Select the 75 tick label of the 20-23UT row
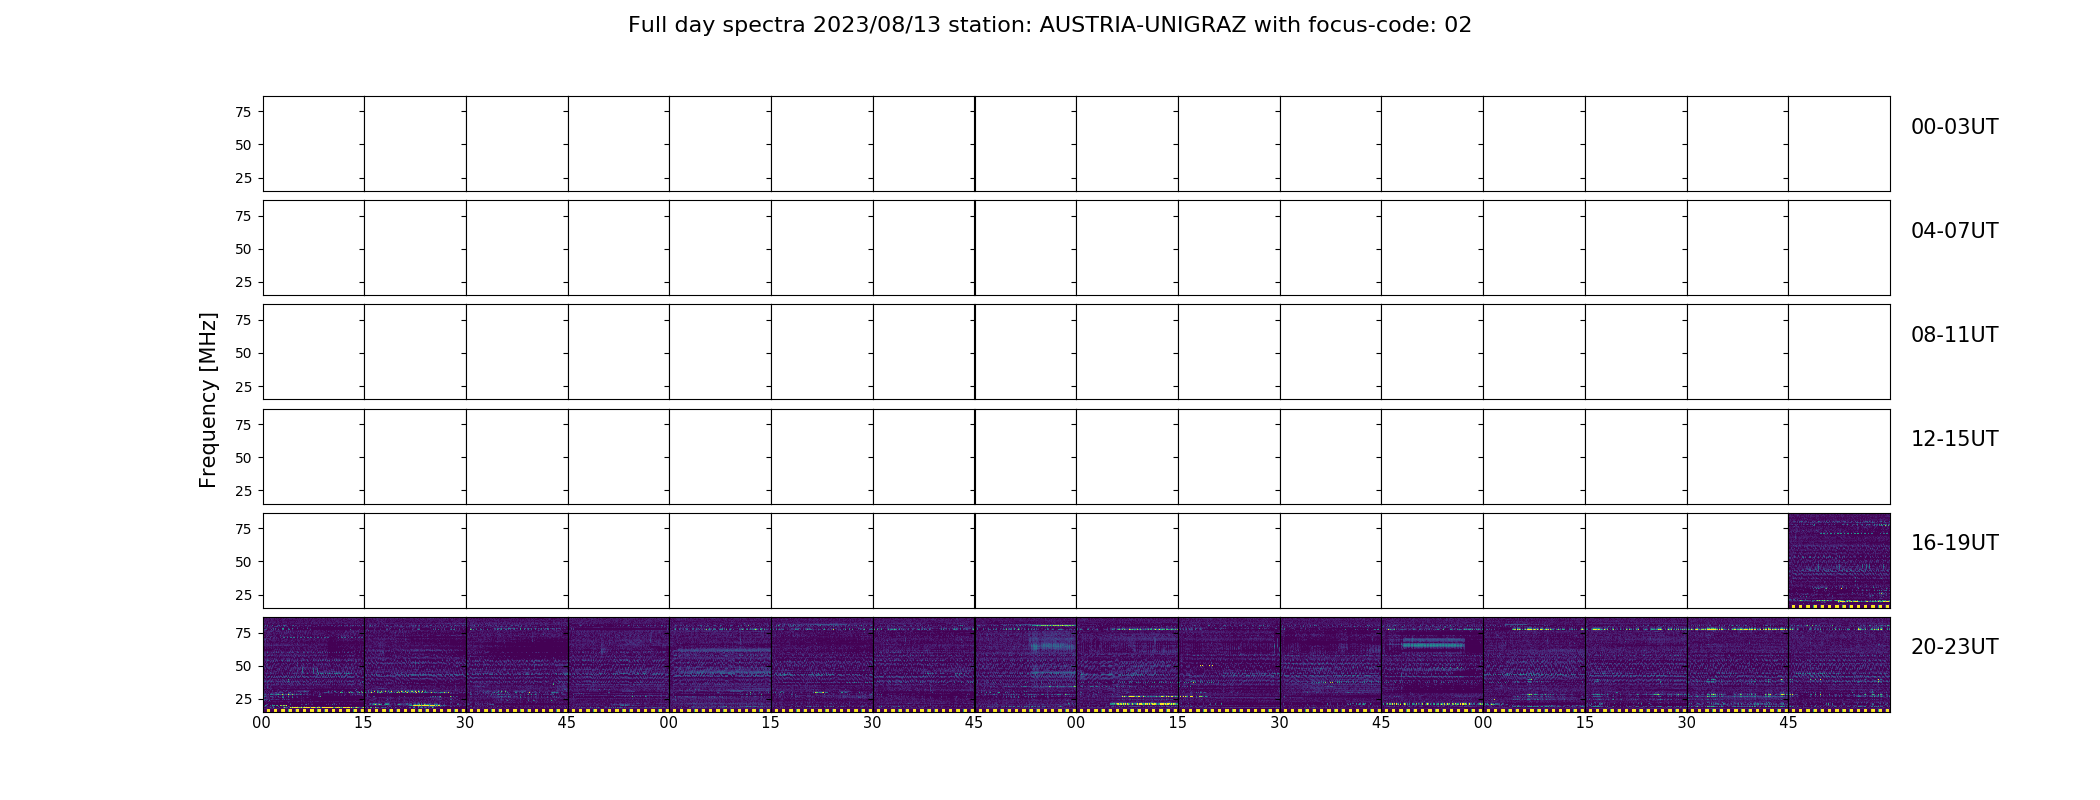Screen dimensions: 2100x800 coord(243,633)
